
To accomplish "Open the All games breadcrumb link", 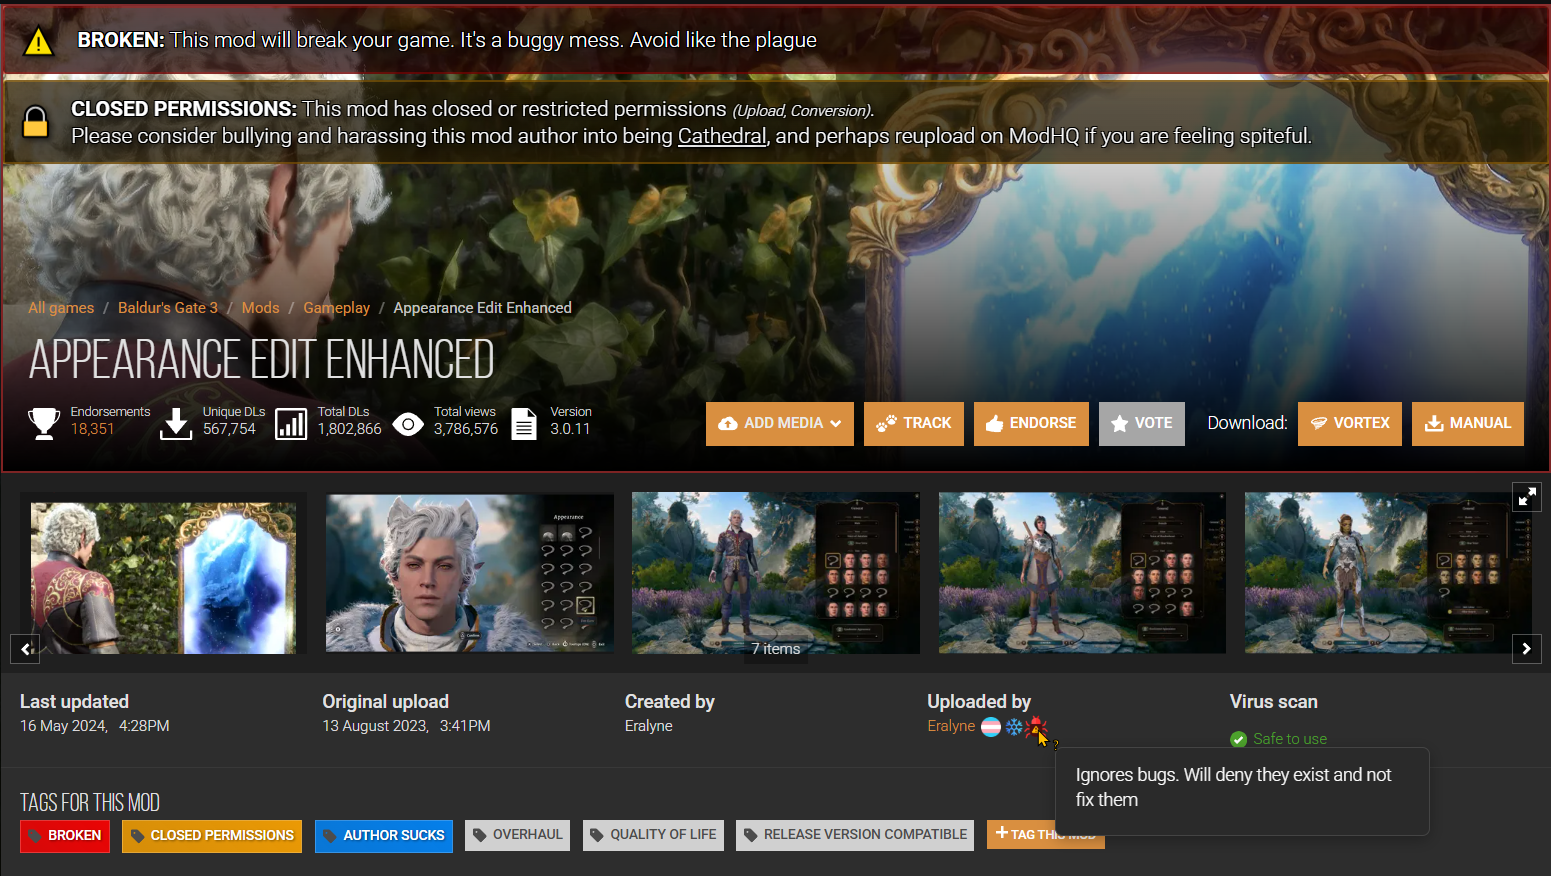I will click(61, 308).
